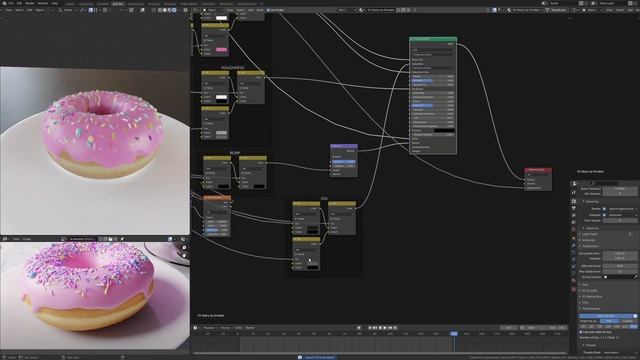Open the 3D viewport View menu
This screenshot has width=640, height=360.
coord(8,10)
